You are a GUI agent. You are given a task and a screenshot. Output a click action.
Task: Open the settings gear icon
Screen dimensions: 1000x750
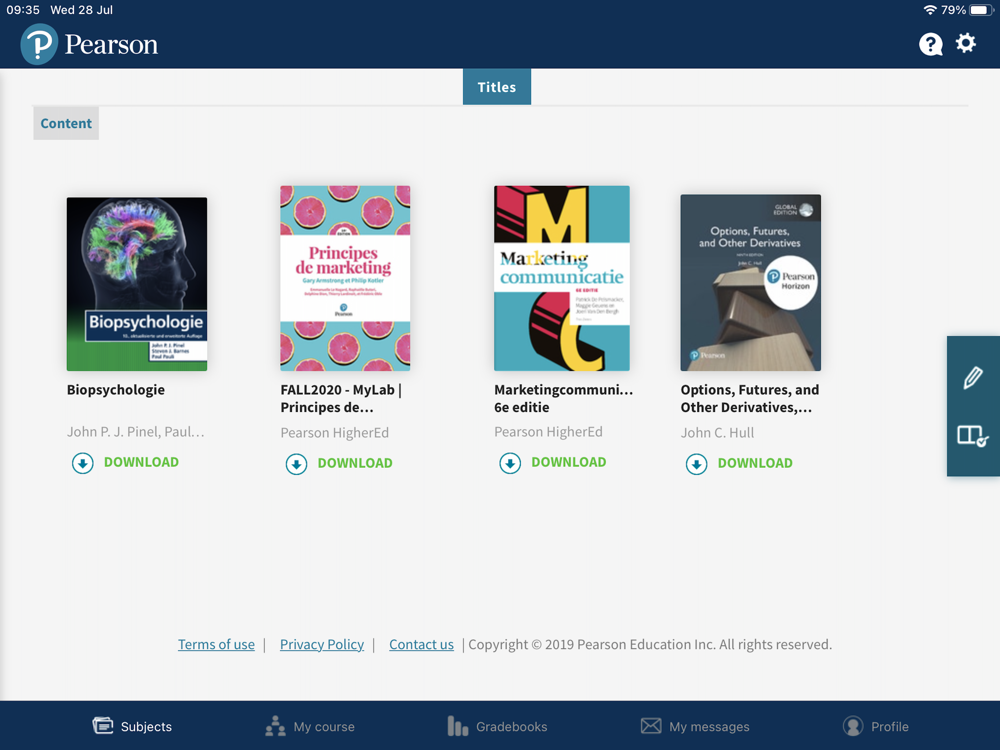pyautogui.click(x=966, y=43)
